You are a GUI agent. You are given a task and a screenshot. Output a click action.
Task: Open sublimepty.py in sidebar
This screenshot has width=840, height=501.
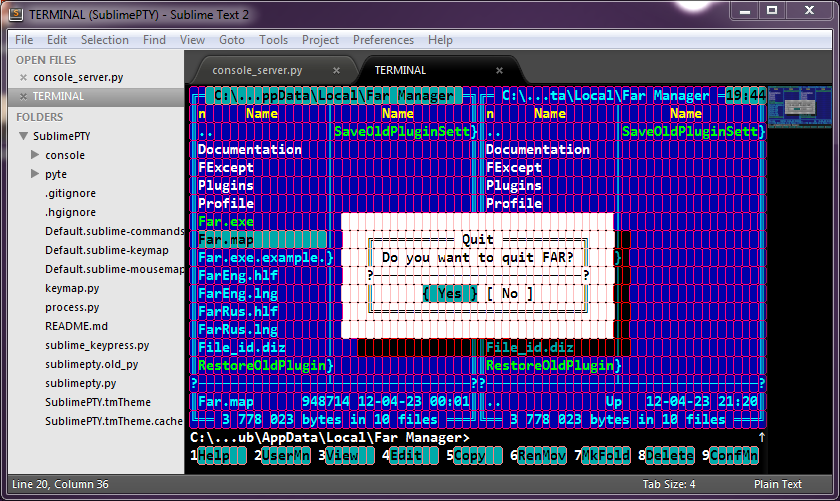[80, 383]
